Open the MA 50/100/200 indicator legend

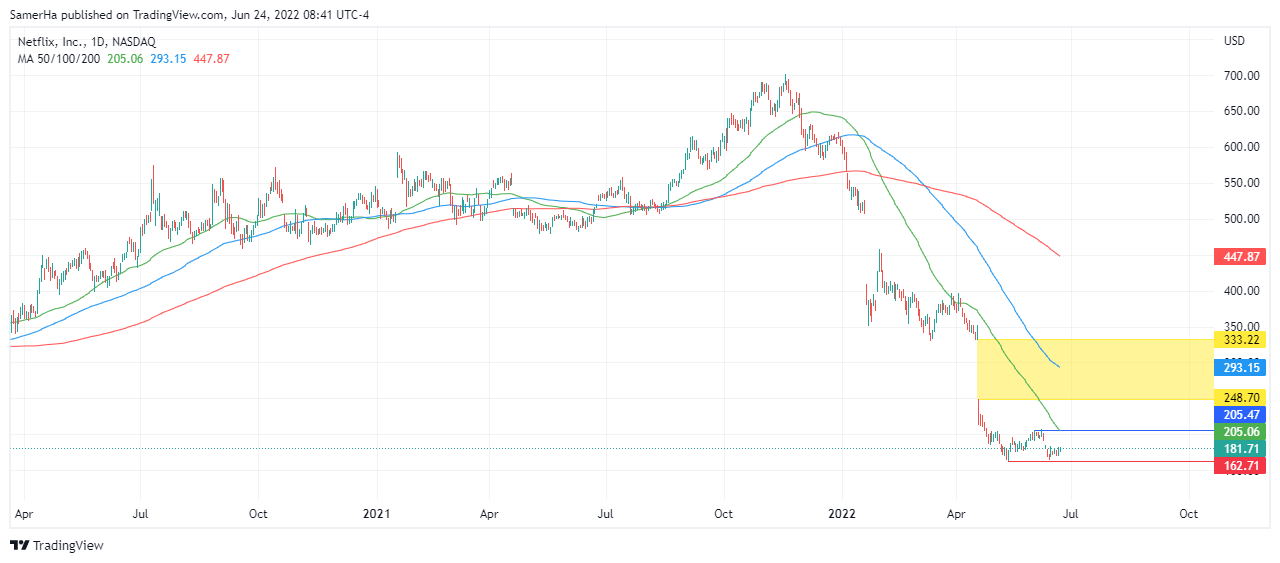(x=58, y=59)
